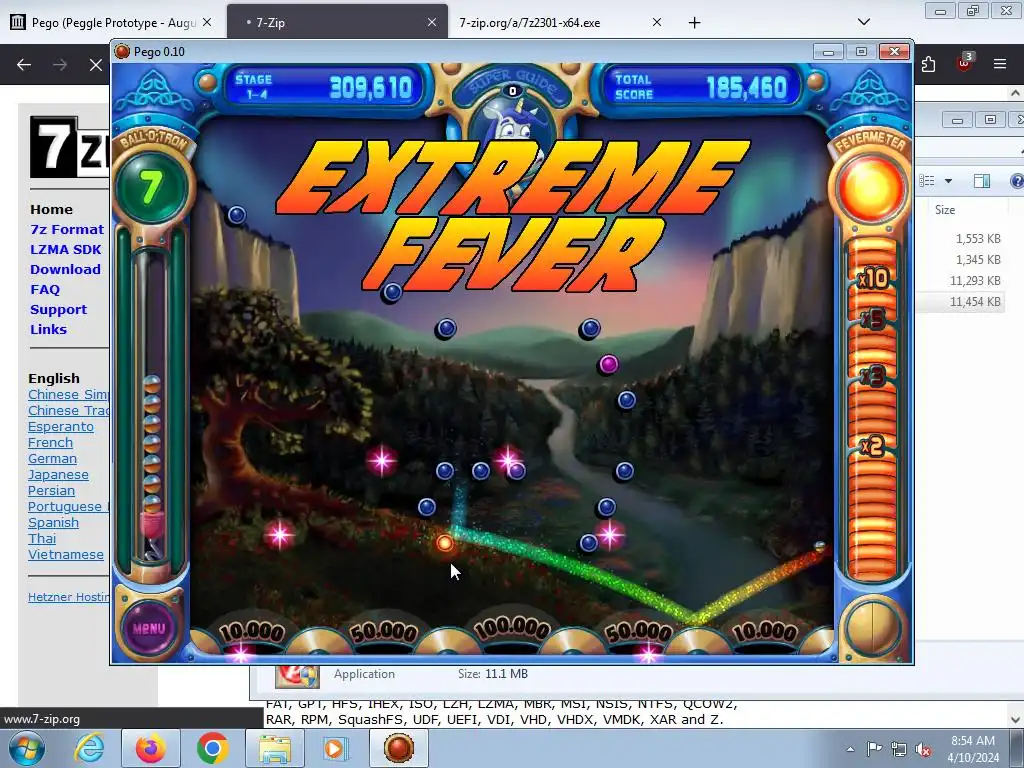Open the media player taskbar icon
Viewport: 1024px width, 768px height.
(x=336, y=748)
